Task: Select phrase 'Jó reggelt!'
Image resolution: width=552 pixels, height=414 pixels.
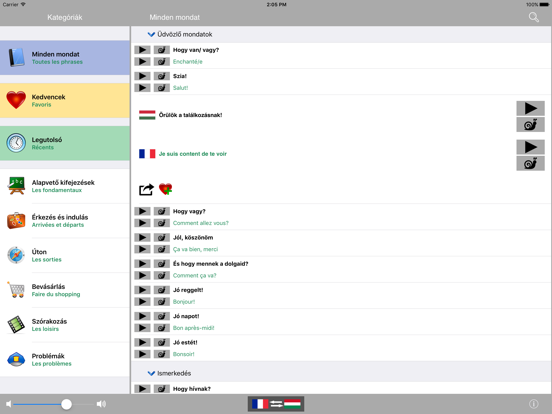Action: (x=188, y=290)
